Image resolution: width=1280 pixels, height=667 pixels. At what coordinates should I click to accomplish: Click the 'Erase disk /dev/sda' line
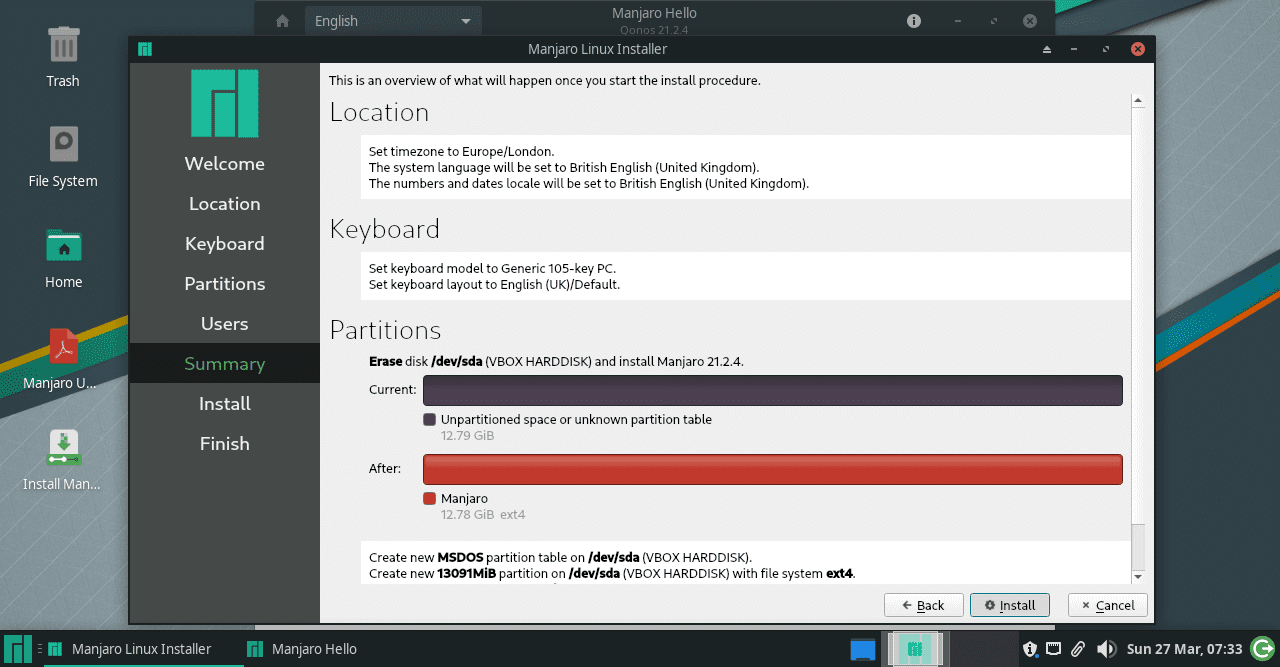tap(556, 361)
